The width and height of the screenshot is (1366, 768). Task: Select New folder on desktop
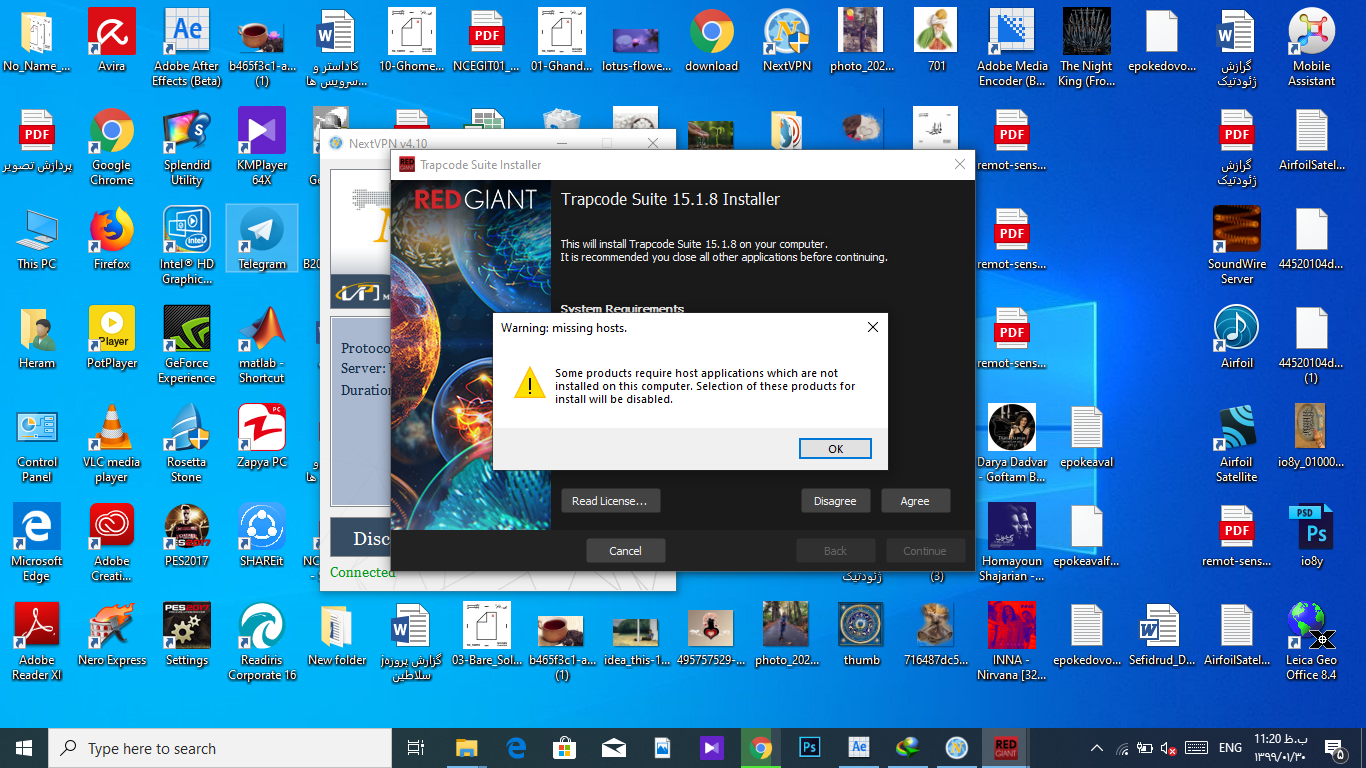click(x=337, y=635)
